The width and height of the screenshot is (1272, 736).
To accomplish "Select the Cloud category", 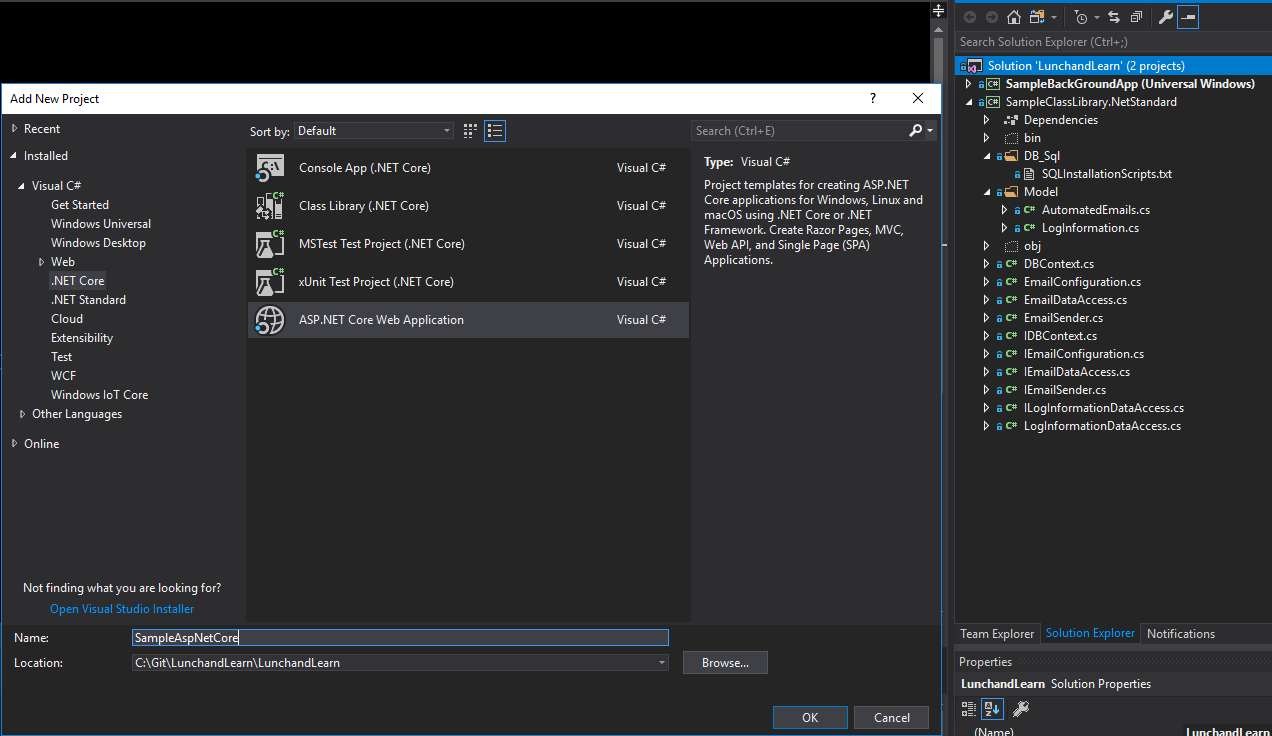I will (67, 319).
